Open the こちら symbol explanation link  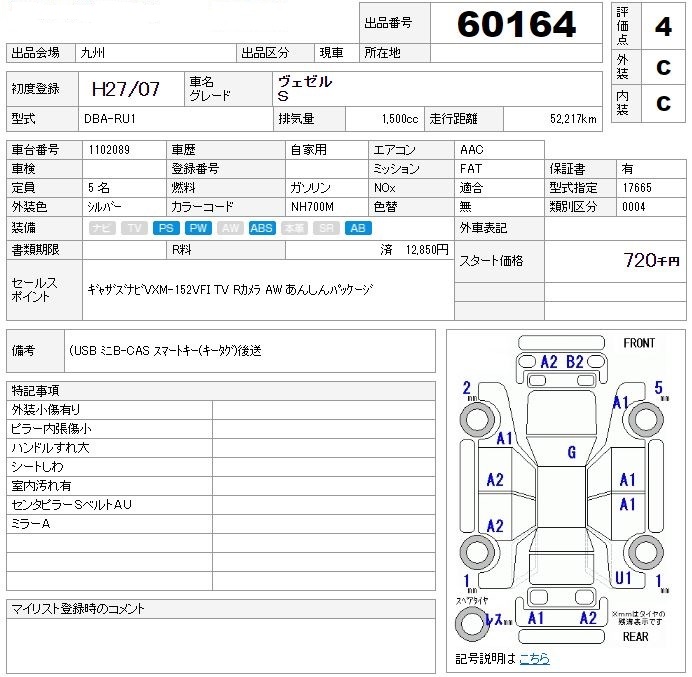click(x=533, y=658)
